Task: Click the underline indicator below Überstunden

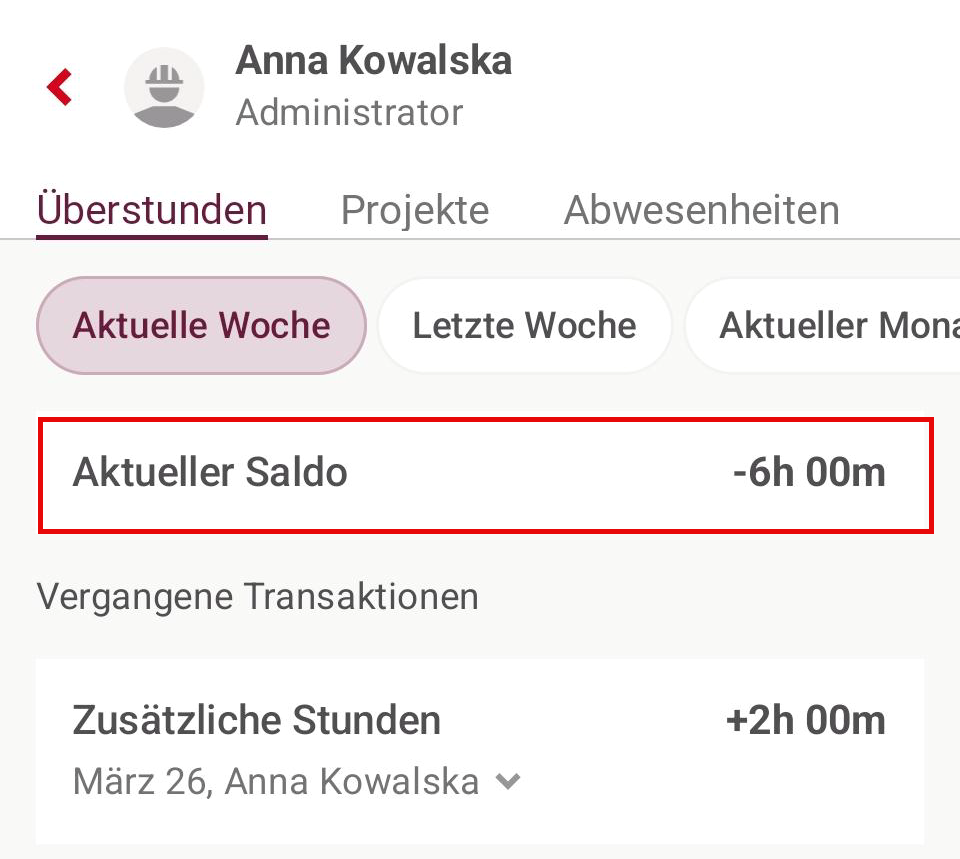Action: tap(152, 237)
